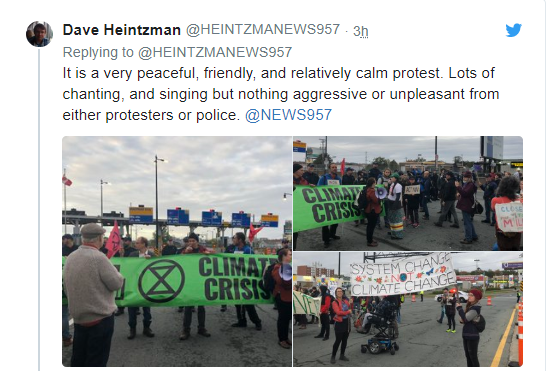Screen dimensions: 546x371
Task: Click the Twitter bird logo icon
Action: 514,30
